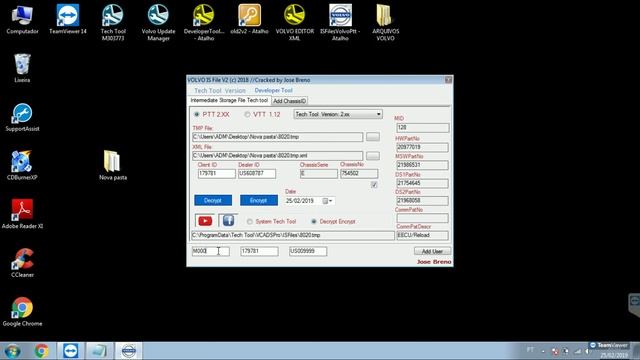640x360 pixels.
Task: Click the bottom M000 user input field
Action: (x=211, y=251)
